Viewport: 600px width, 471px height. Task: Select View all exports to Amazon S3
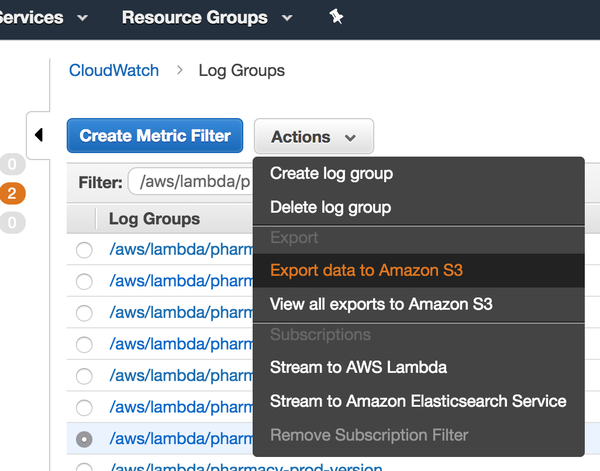click(381, 303)
